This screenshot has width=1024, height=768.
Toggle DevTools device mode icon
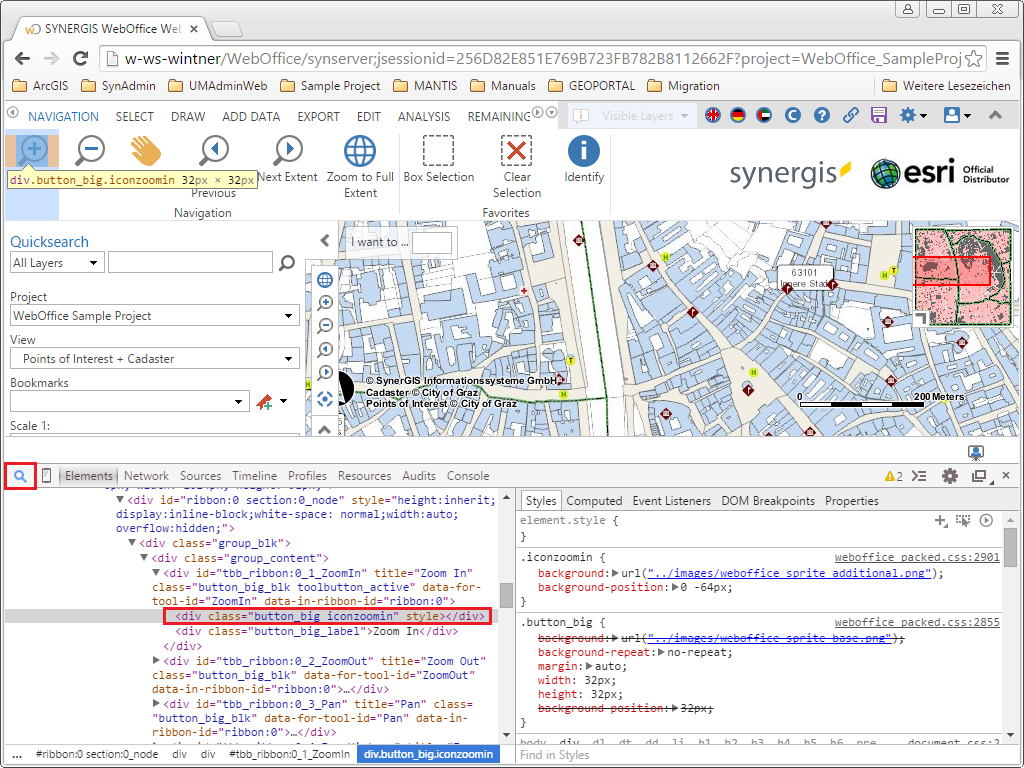[x=46, y=476]
